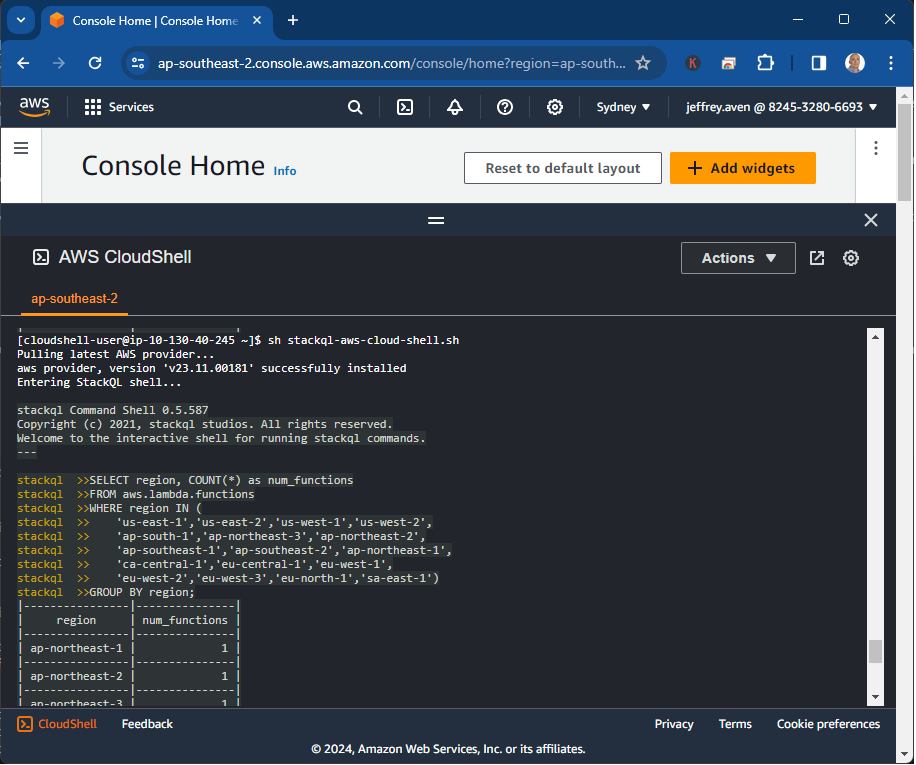Open the Services menu

click(118, 107)
